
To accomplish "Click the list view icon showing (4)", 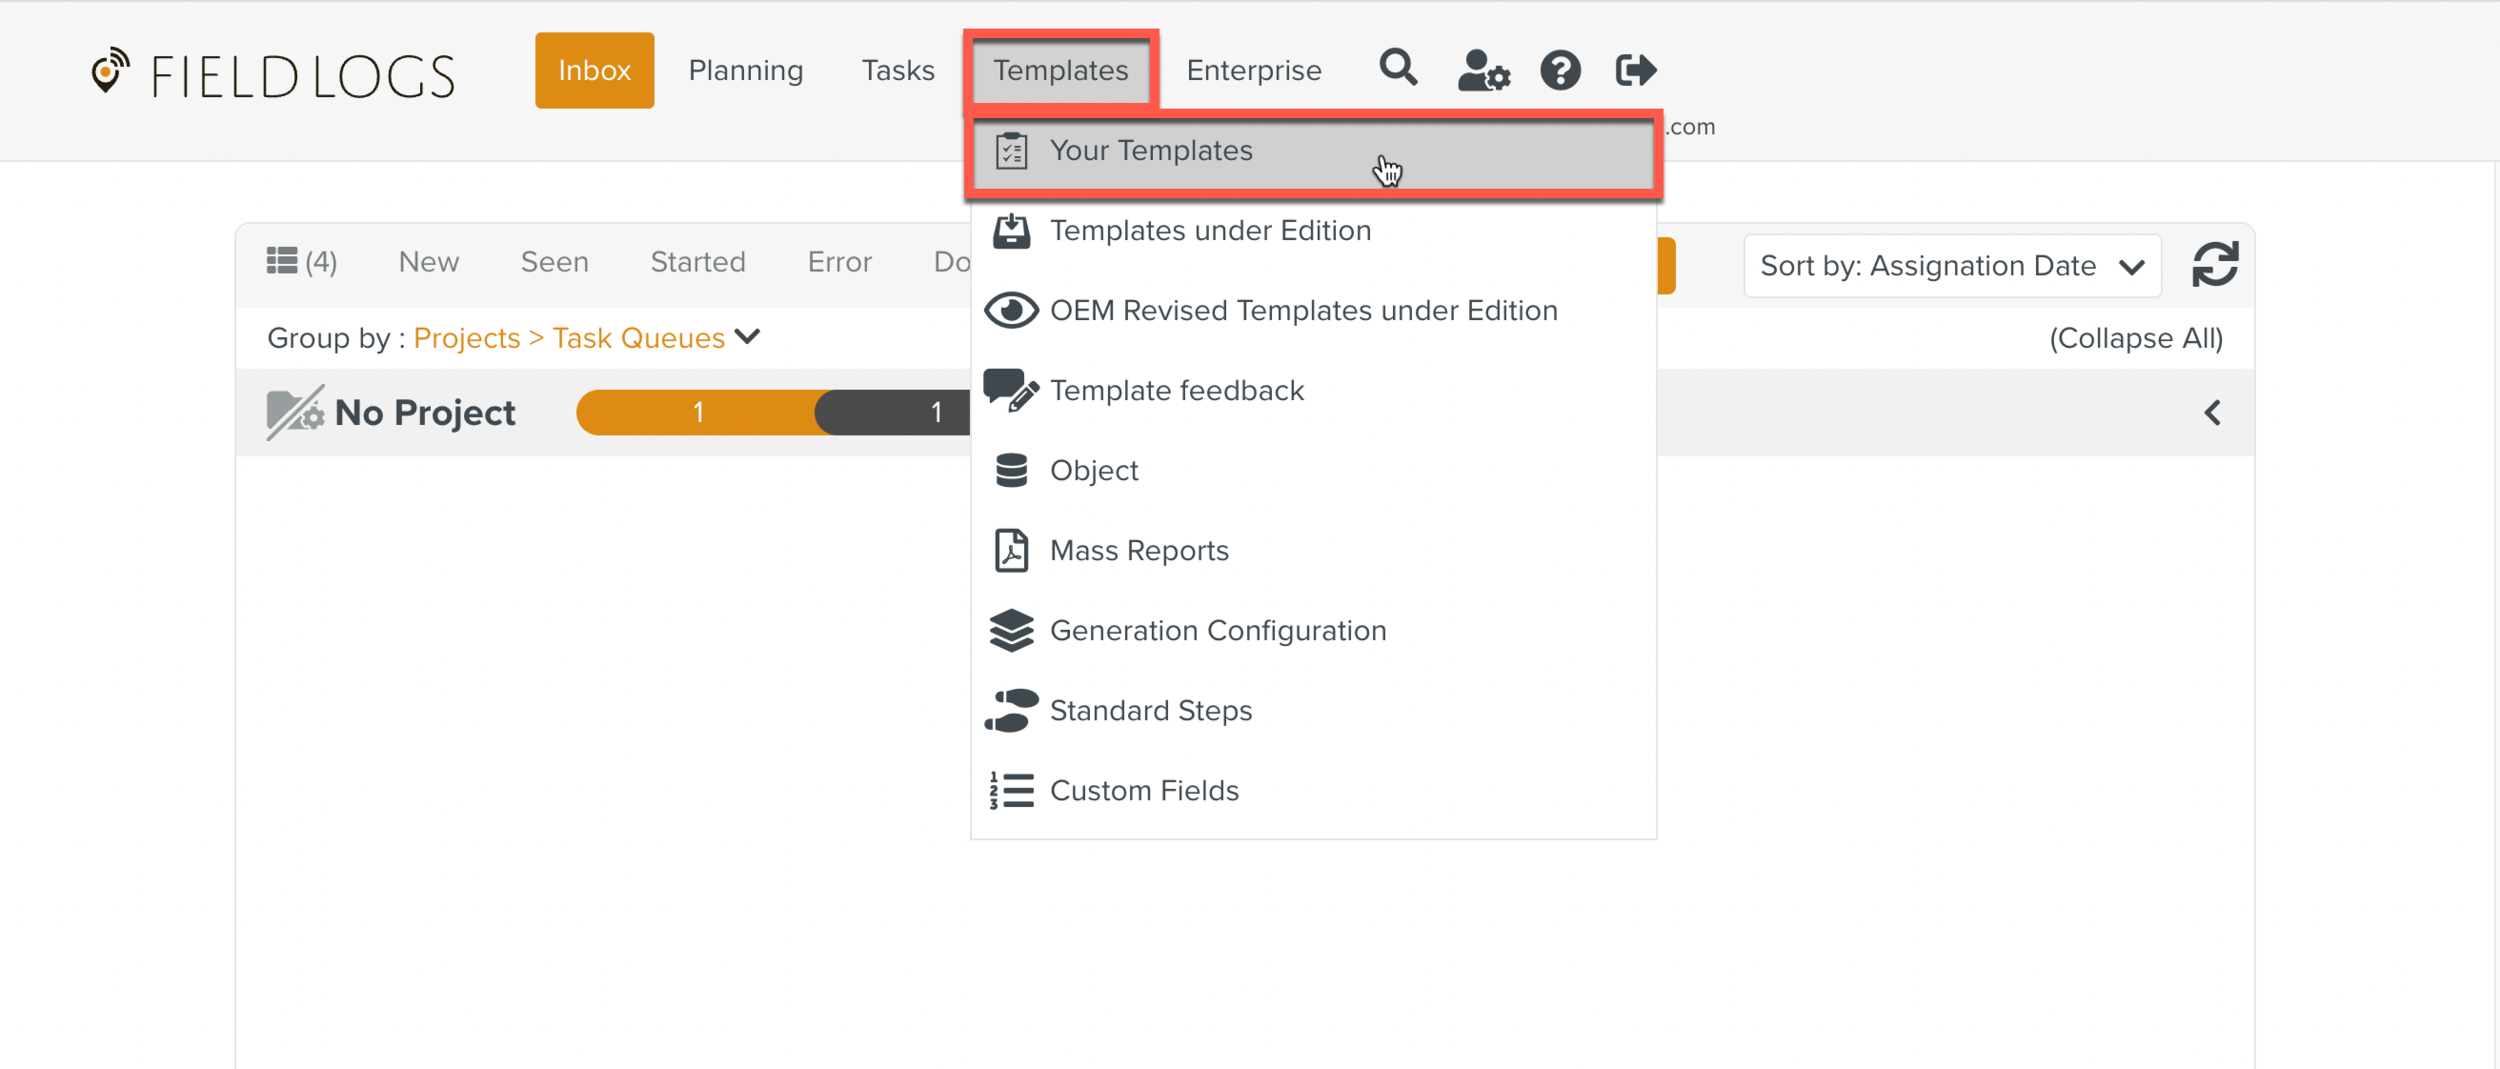I will (301, 262).
